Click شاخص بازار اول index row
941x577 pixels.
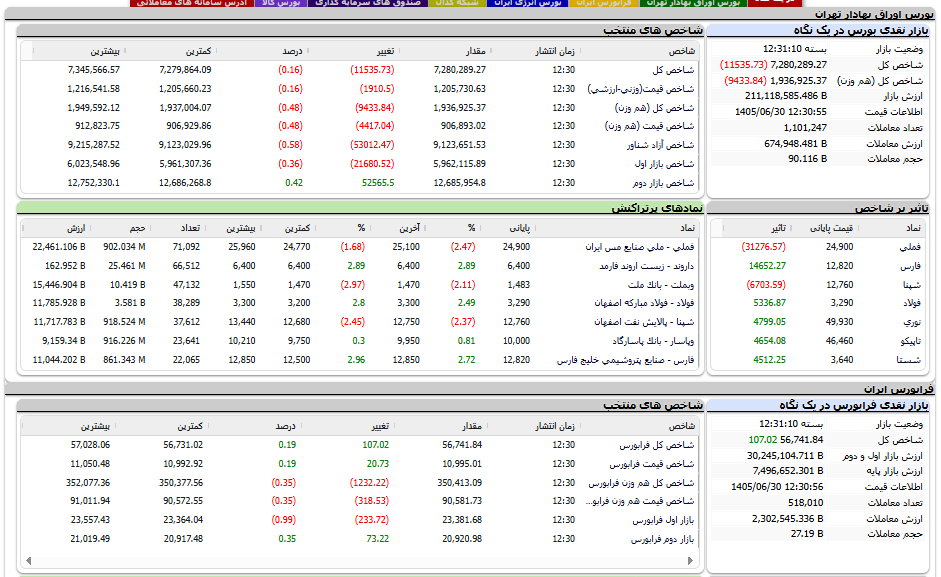pyautogui.click(x=361, y=164)
